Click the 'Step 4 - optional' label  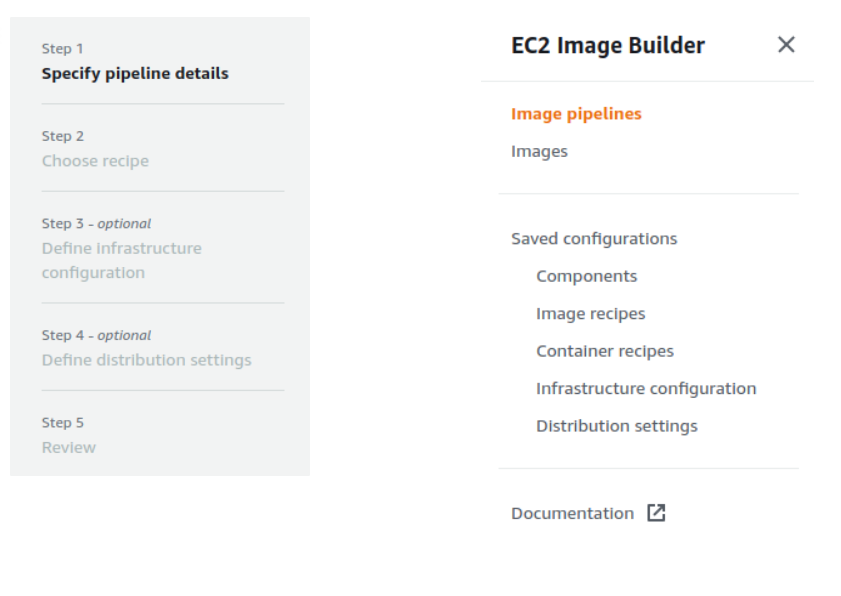(x=96, y=335)
